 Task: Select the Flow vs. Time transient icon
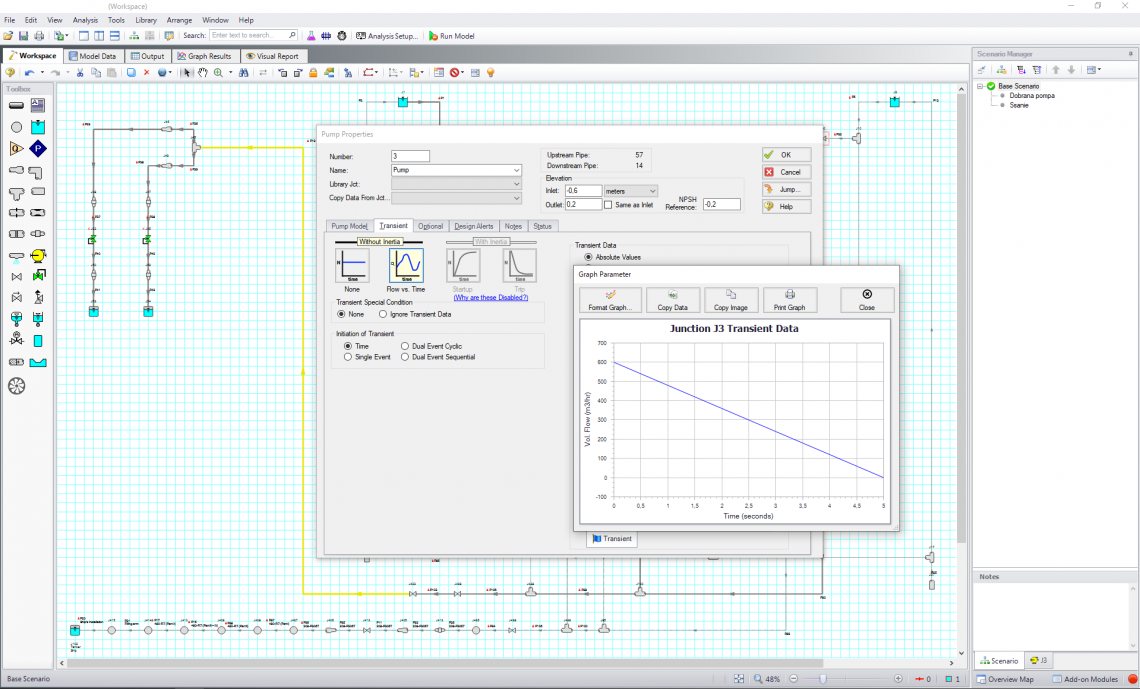click(x=405, y=266)
